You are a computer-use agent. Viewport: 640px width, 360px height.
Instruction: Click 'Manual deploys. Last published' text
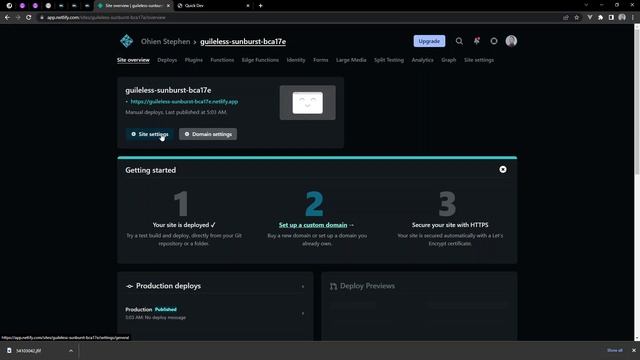pos(176,112)
